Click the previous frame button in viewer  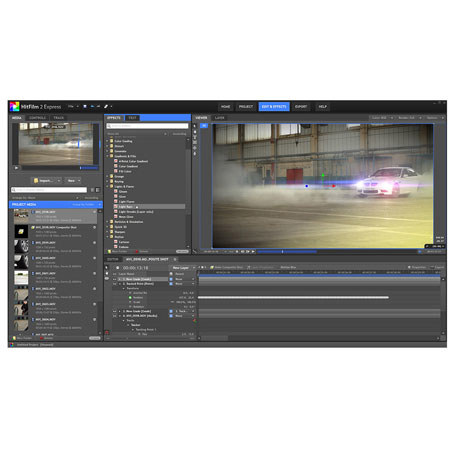[243, 251]
